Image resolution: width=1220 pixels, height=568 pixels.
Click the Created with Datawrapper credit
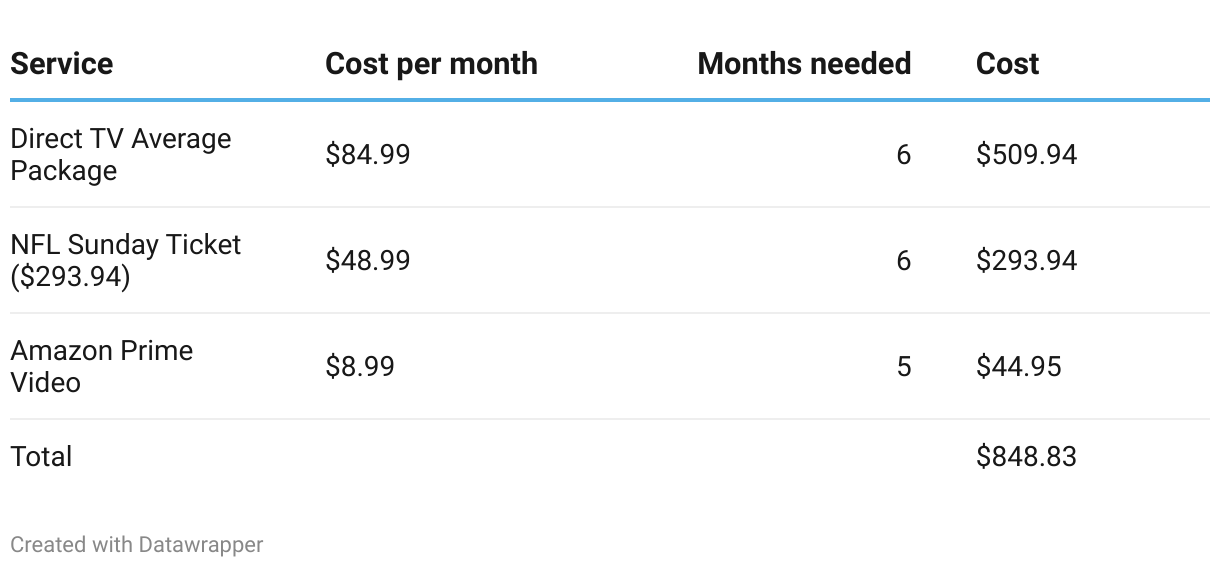[x=137, y=545]
